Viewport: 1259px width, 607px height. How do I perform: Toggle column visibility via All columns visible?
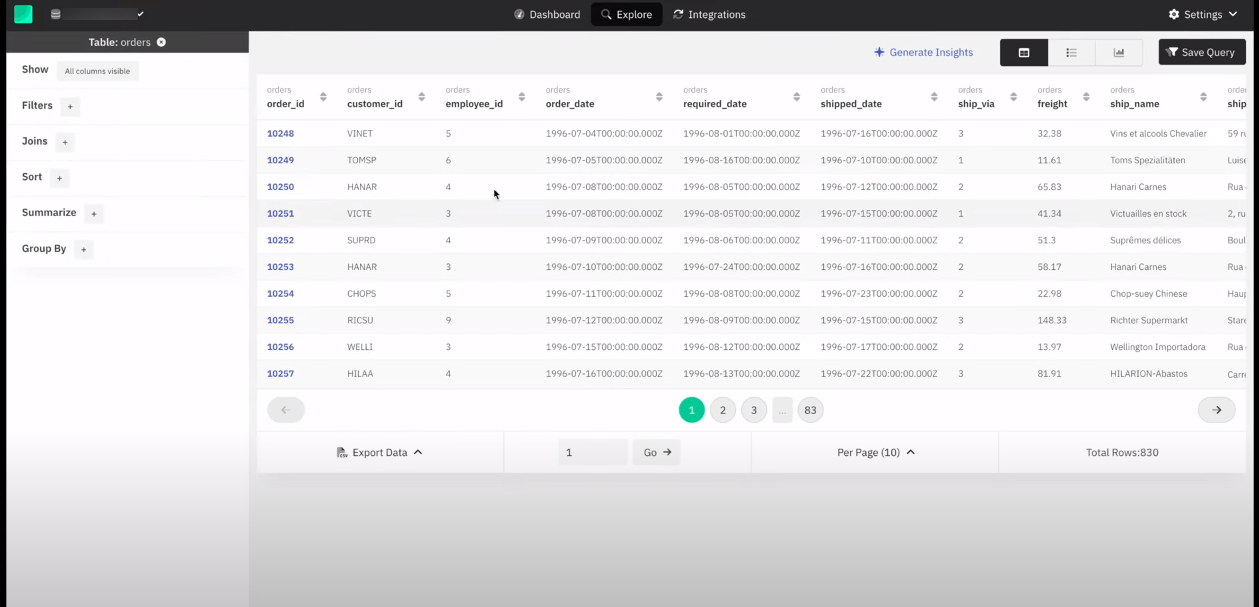tap(97, 70)
